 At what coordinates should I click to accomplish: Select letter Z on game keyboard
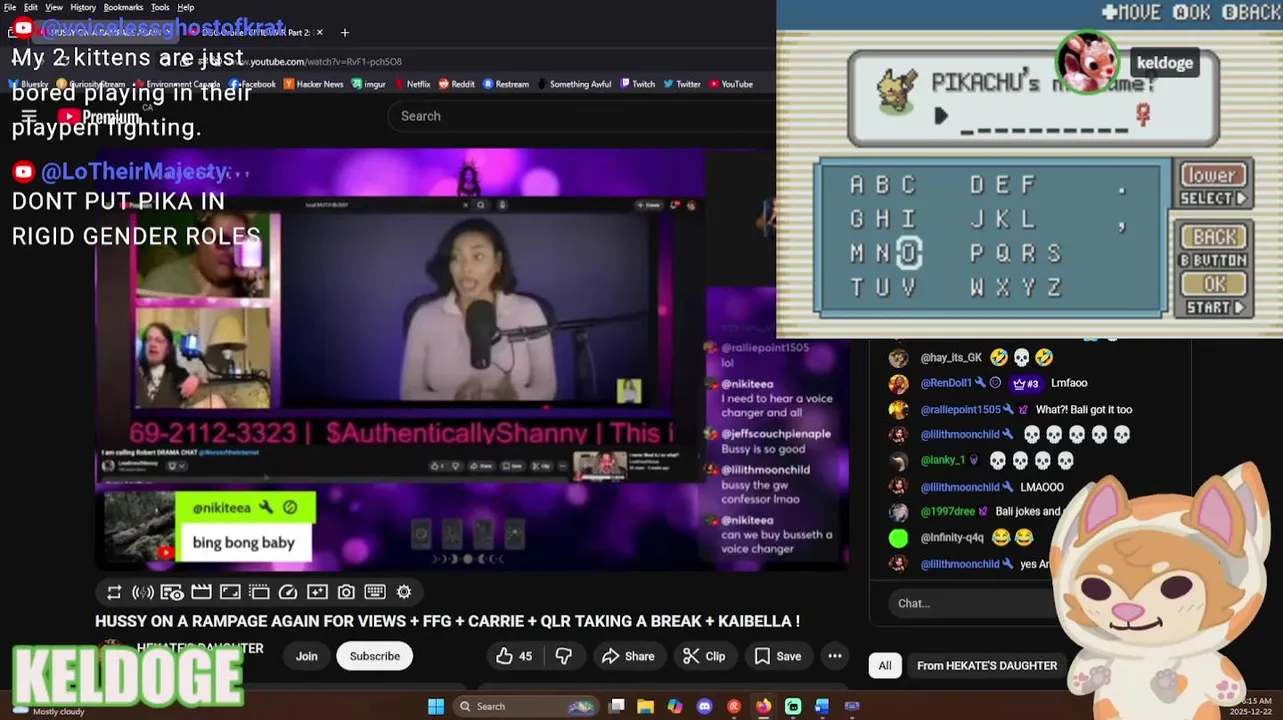(1053, 287)
